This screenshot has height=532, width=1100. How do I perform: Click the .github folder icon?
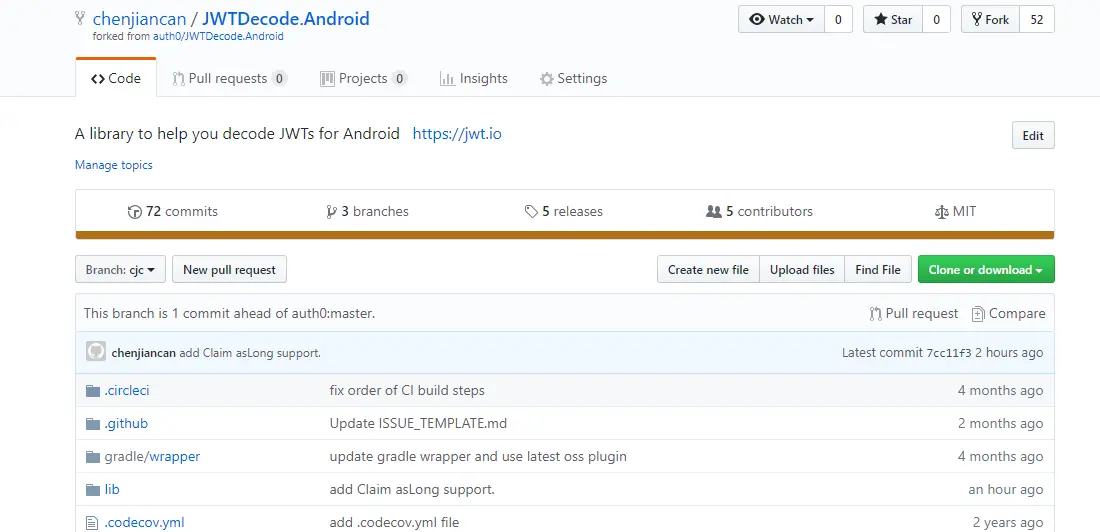pos(93,424)
